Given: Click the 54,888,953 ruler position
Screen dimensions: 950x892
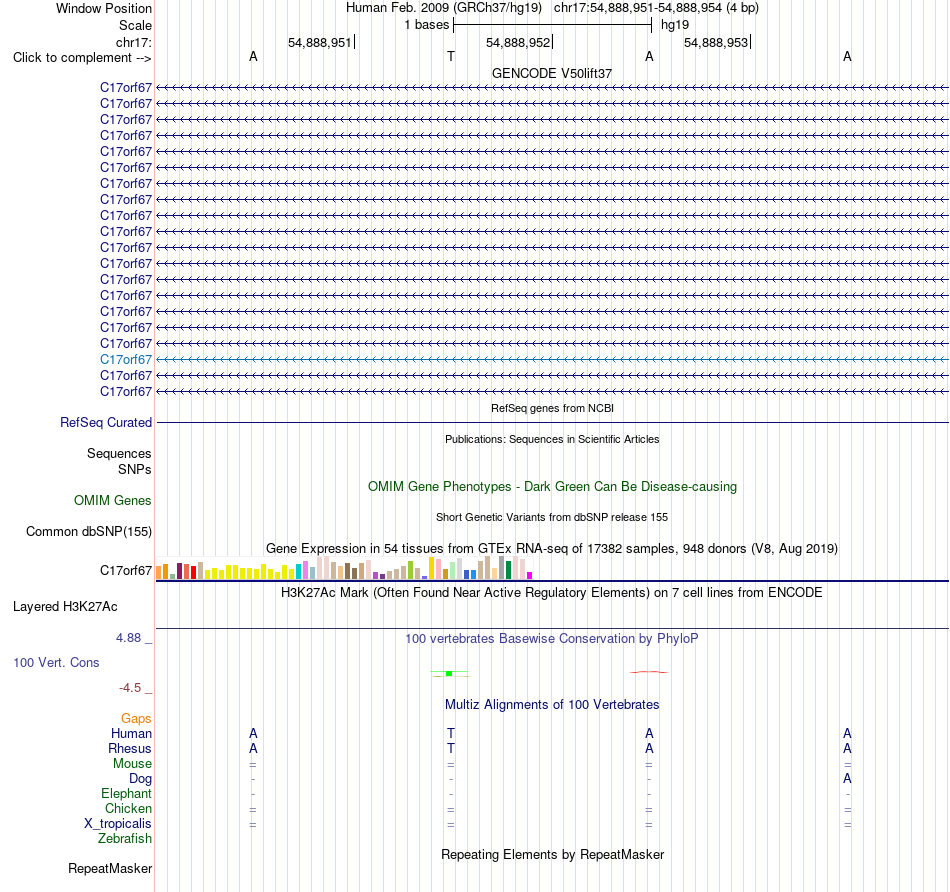Looking at the screenshot, I should point(716,42).
